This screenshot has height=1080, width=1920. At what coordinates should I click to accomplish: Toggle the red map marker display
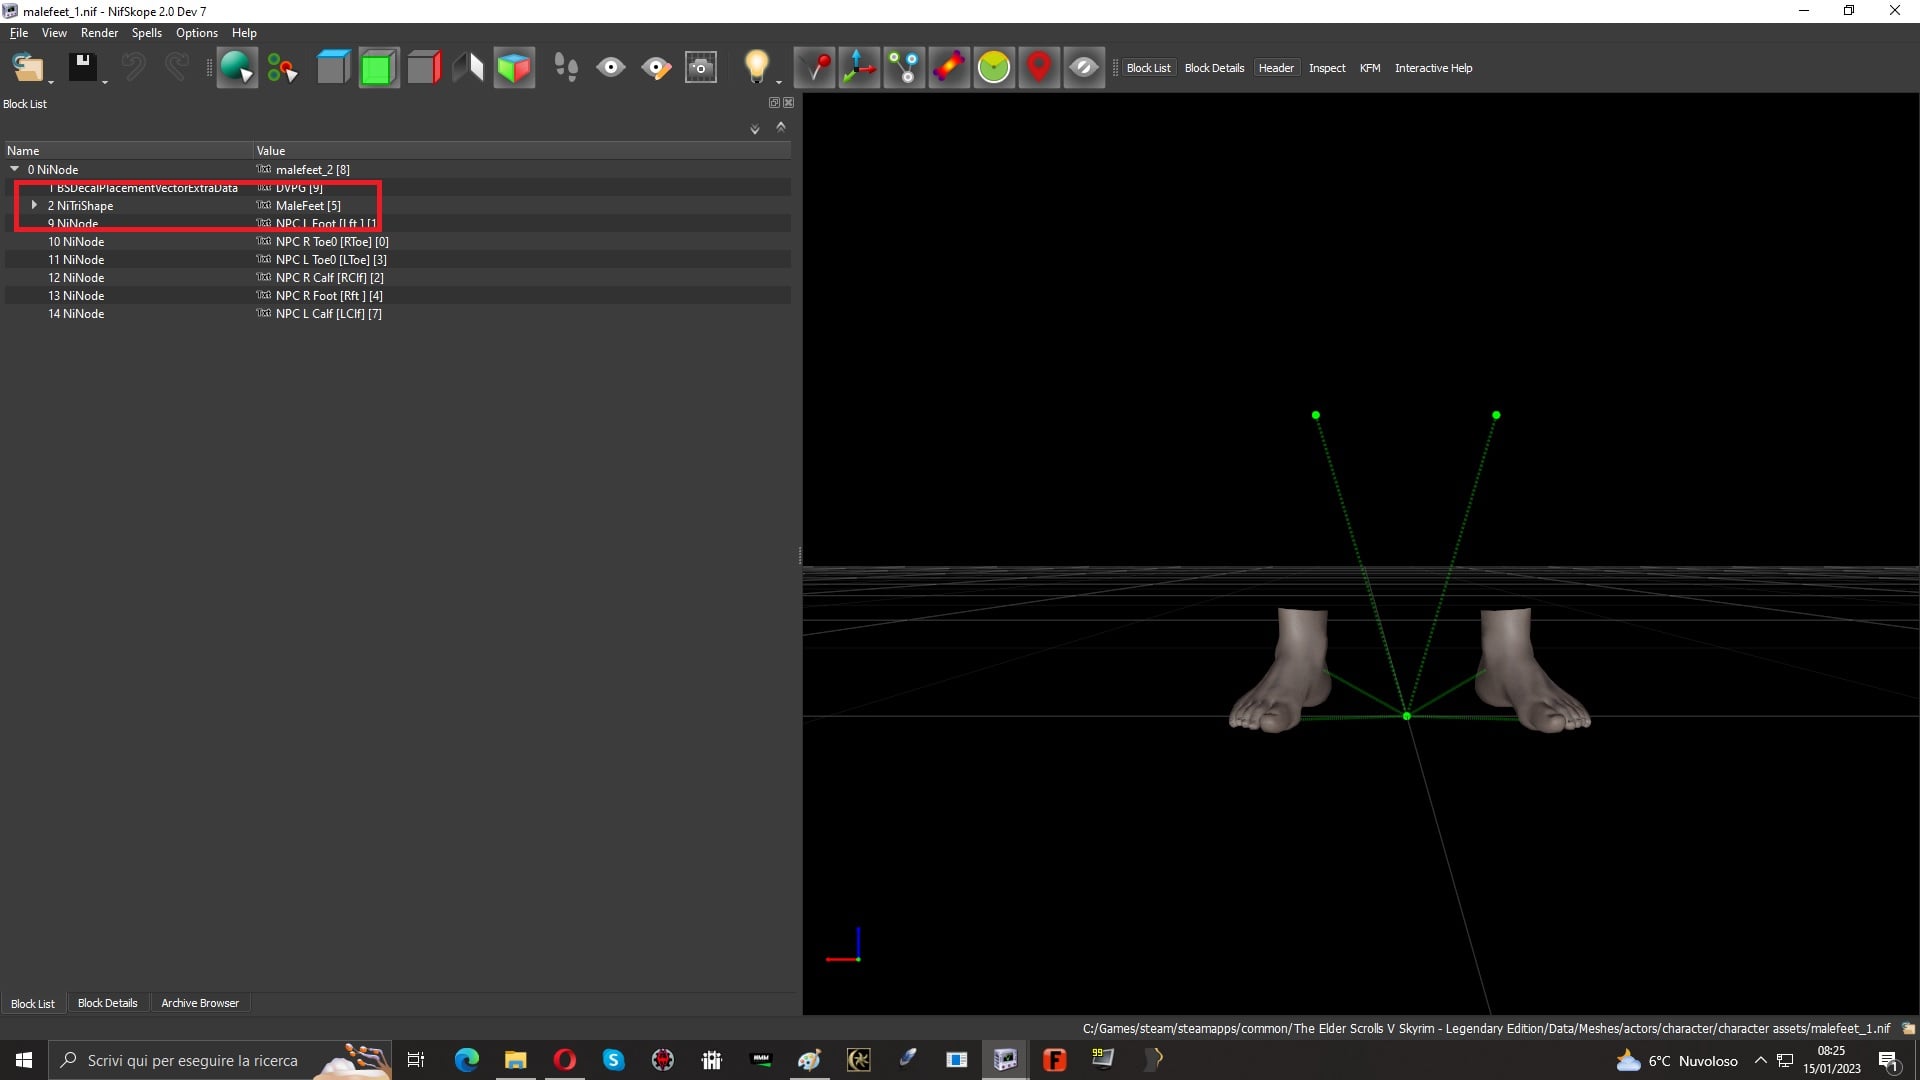1039,68
